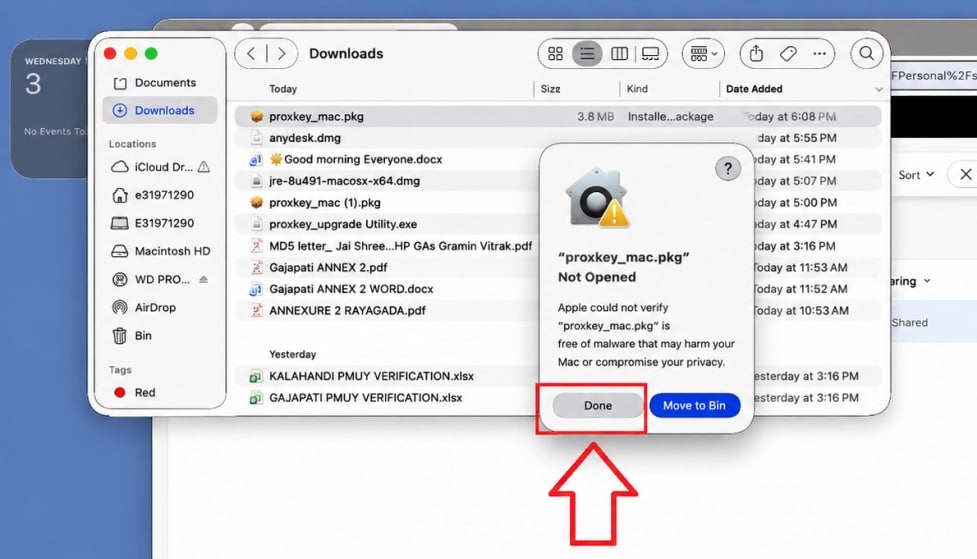This screenshot has height=559, width=977.
Task: Click the Shared label in the background window
Action: (910, 322)
